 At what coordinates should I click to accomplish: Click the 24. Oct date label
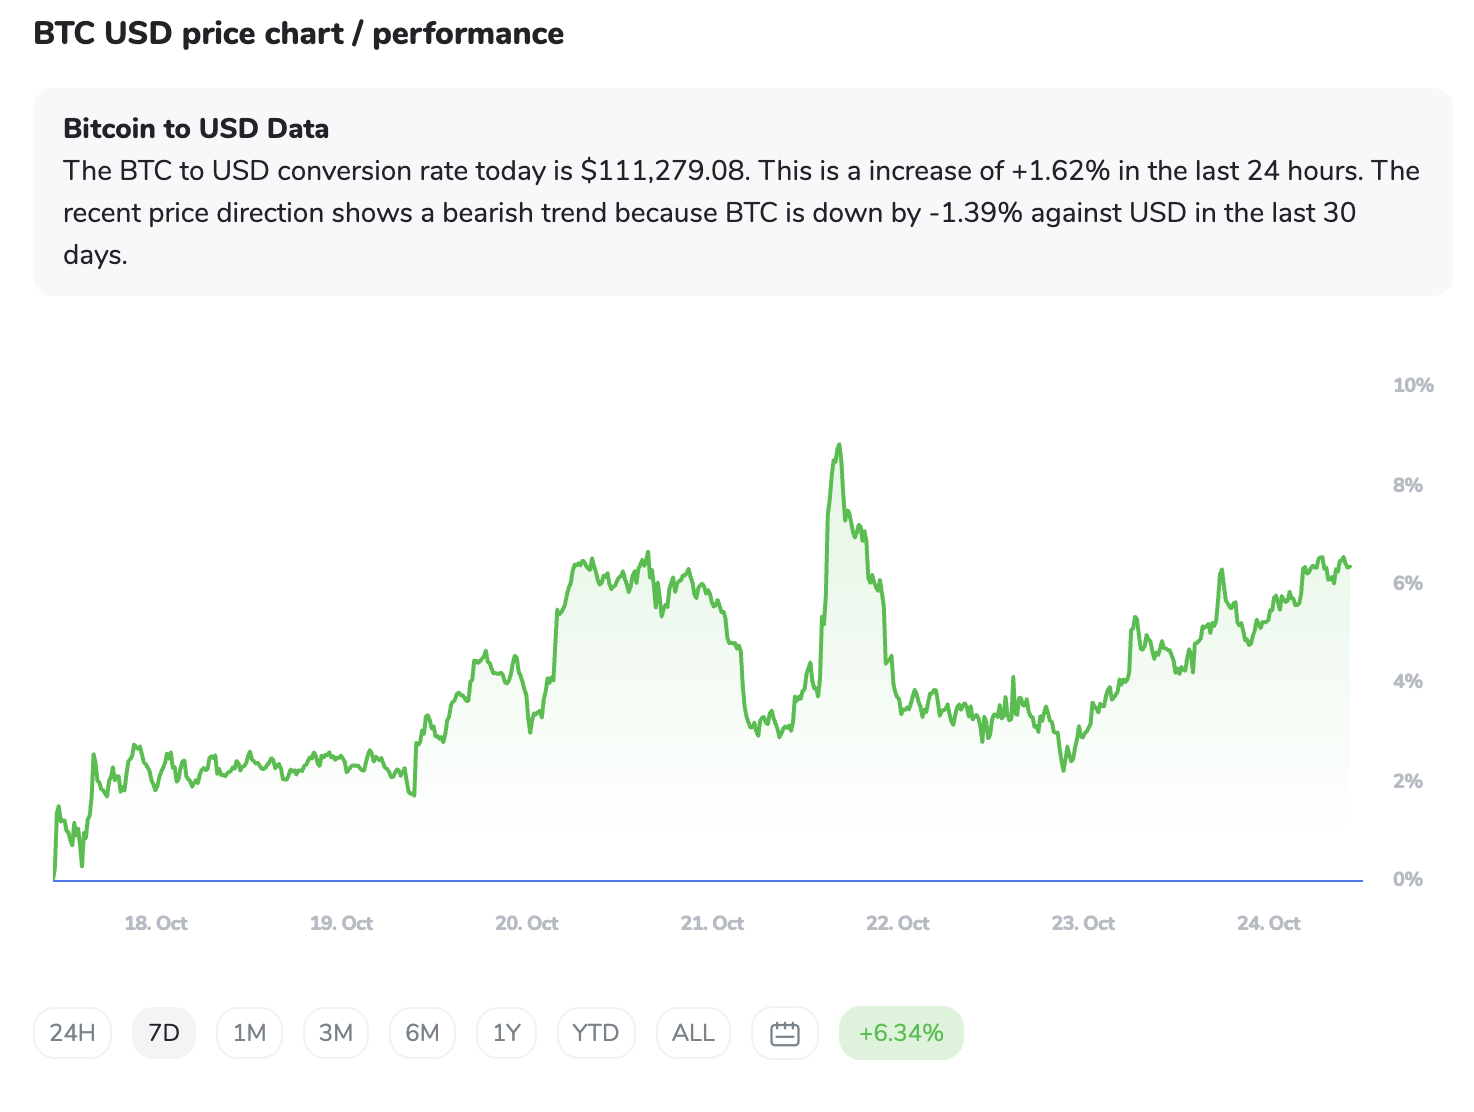(1268, 923)
